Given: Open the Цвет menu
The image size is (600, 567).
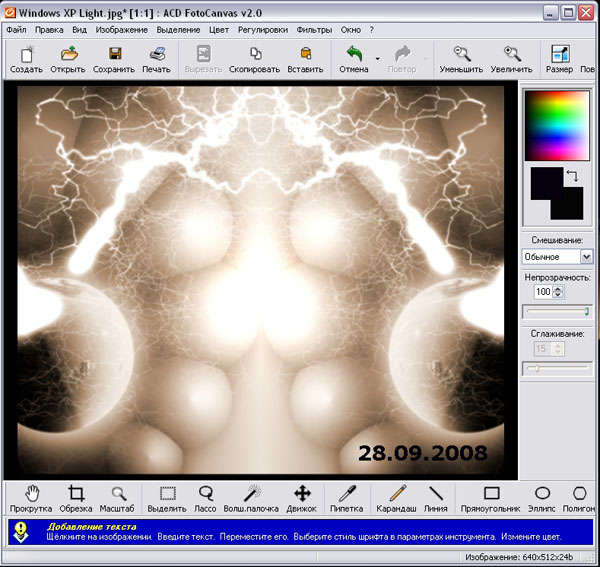Looking at the screenshot, I should pyautogui.click(x=219, y=30).
